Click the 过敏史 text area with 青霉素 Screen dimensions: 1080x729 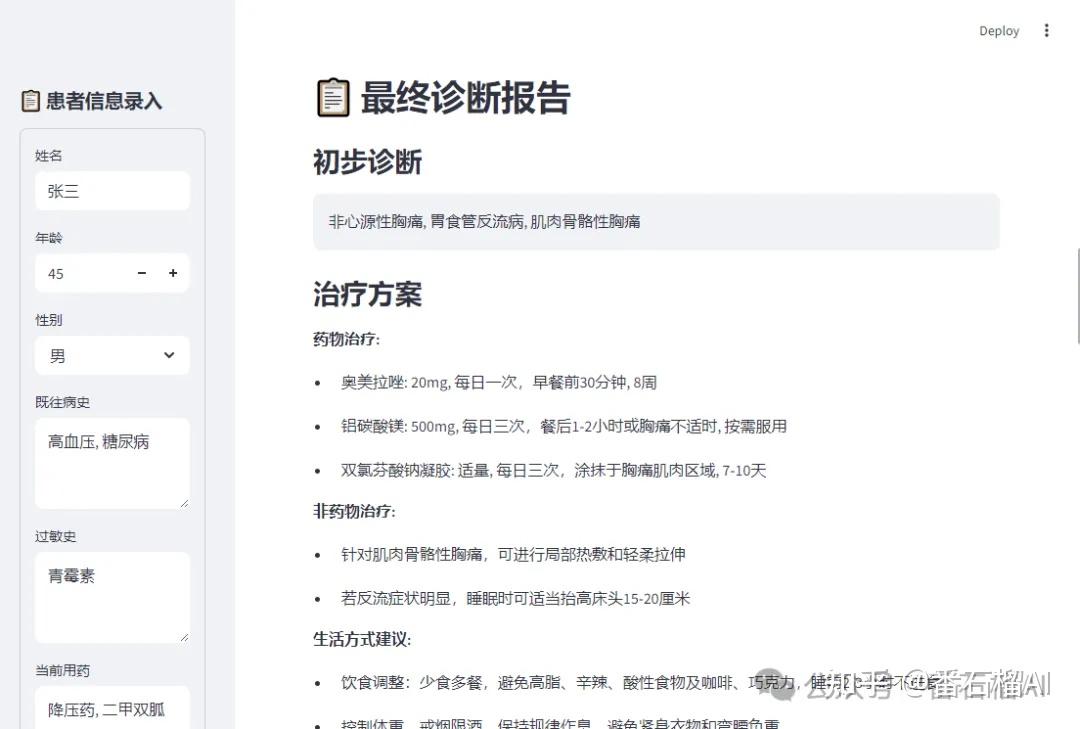coord(112,597)
